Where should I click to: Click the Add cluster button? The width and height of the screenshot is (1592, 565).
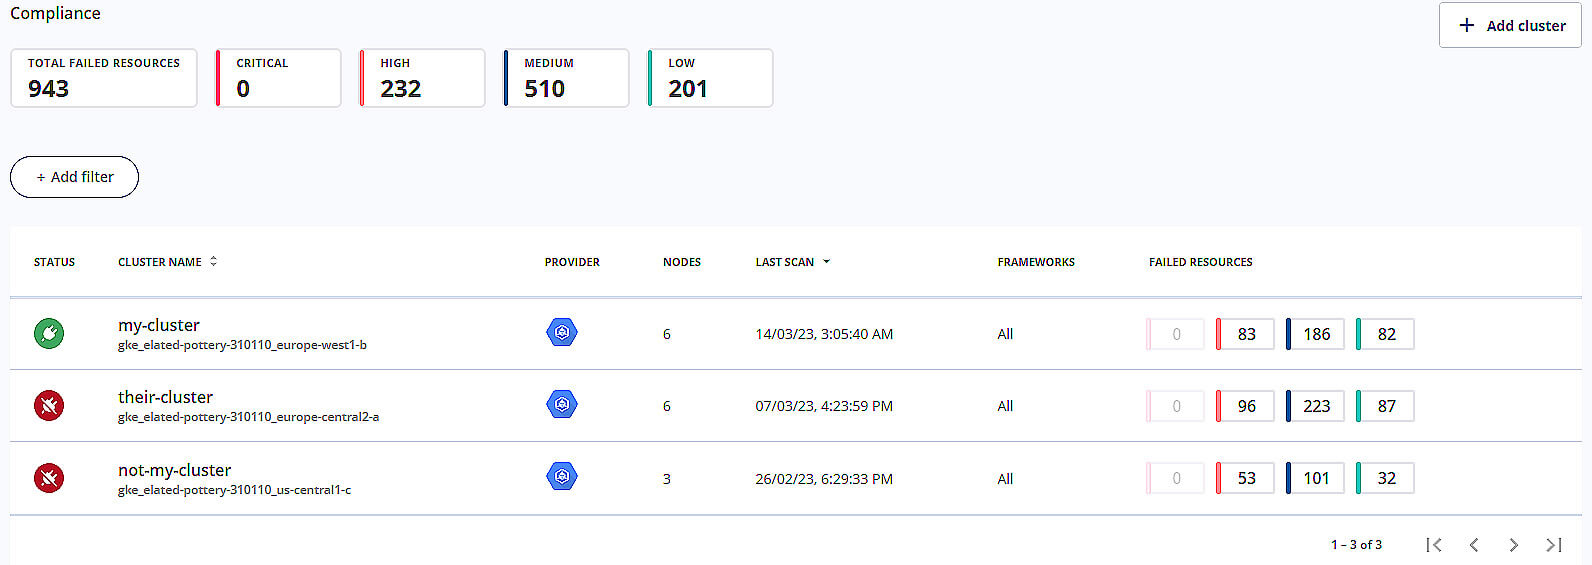pyautogui.click(x=1510, y=25)
